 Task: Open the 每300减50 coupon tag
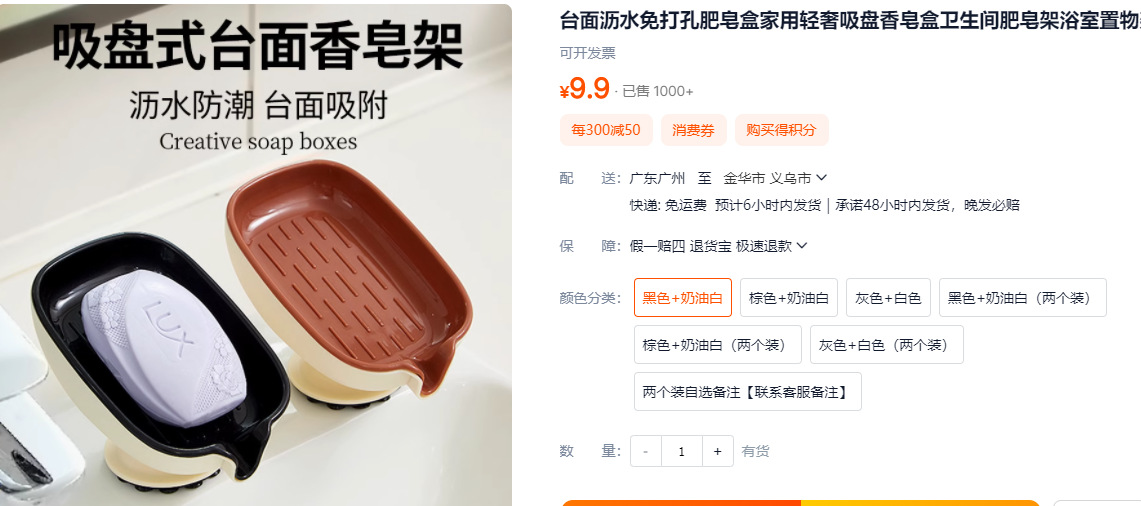(606, 130)
